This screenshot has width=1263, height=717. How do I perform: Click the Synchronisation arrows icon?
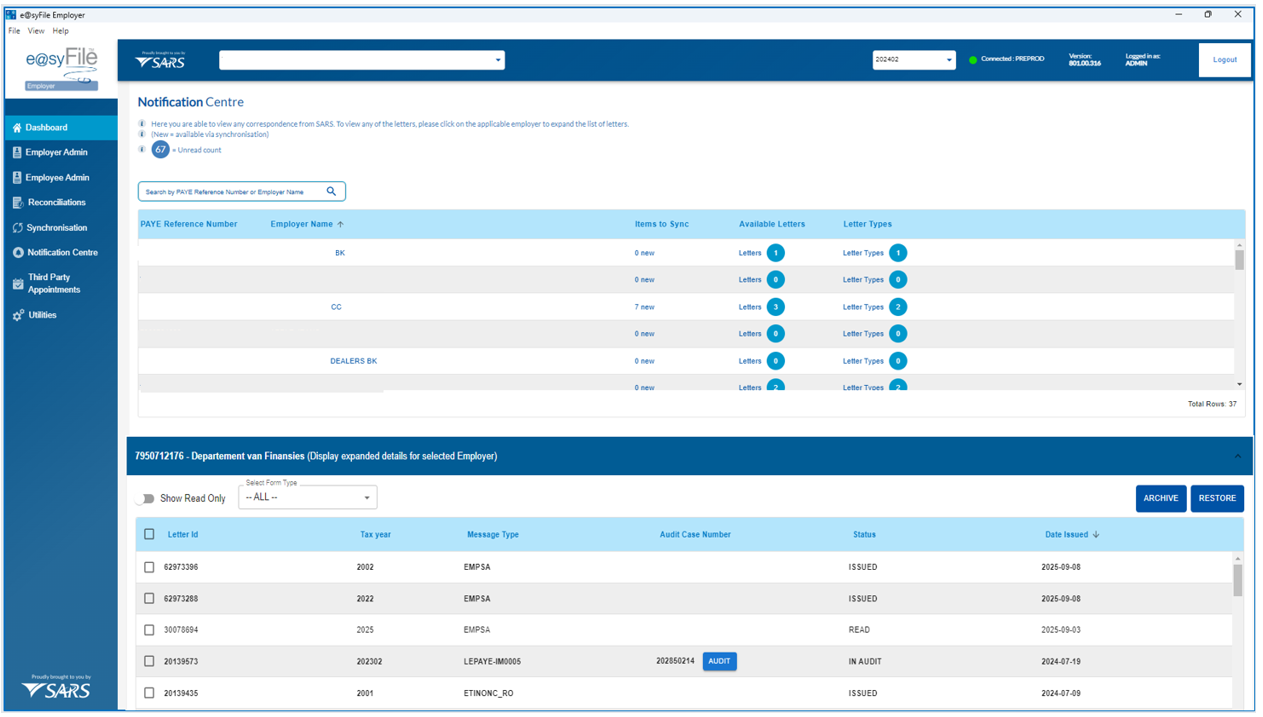tap(17, 228)
